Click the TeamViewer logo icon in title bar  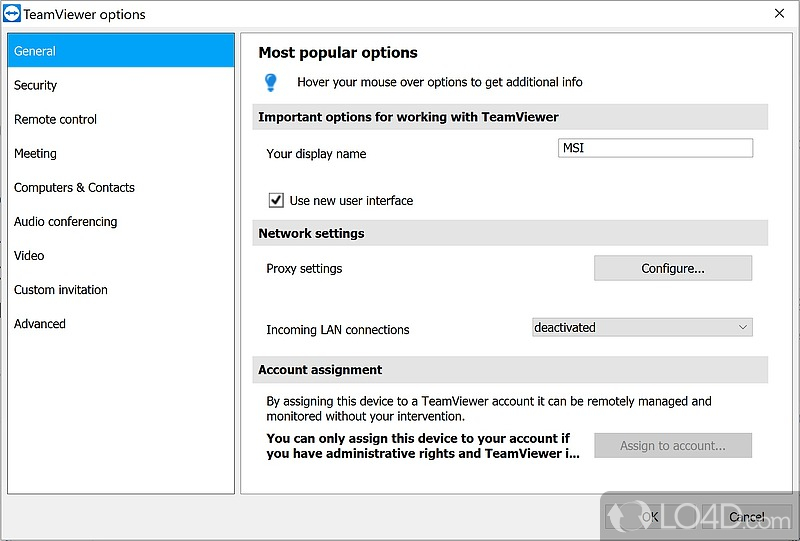[12, 14]
